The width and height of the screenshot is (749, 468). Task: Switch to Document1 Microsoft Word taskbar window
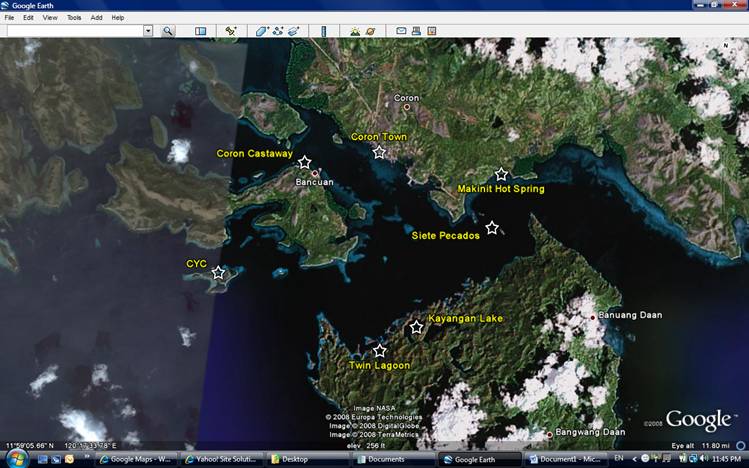[565, 459]
